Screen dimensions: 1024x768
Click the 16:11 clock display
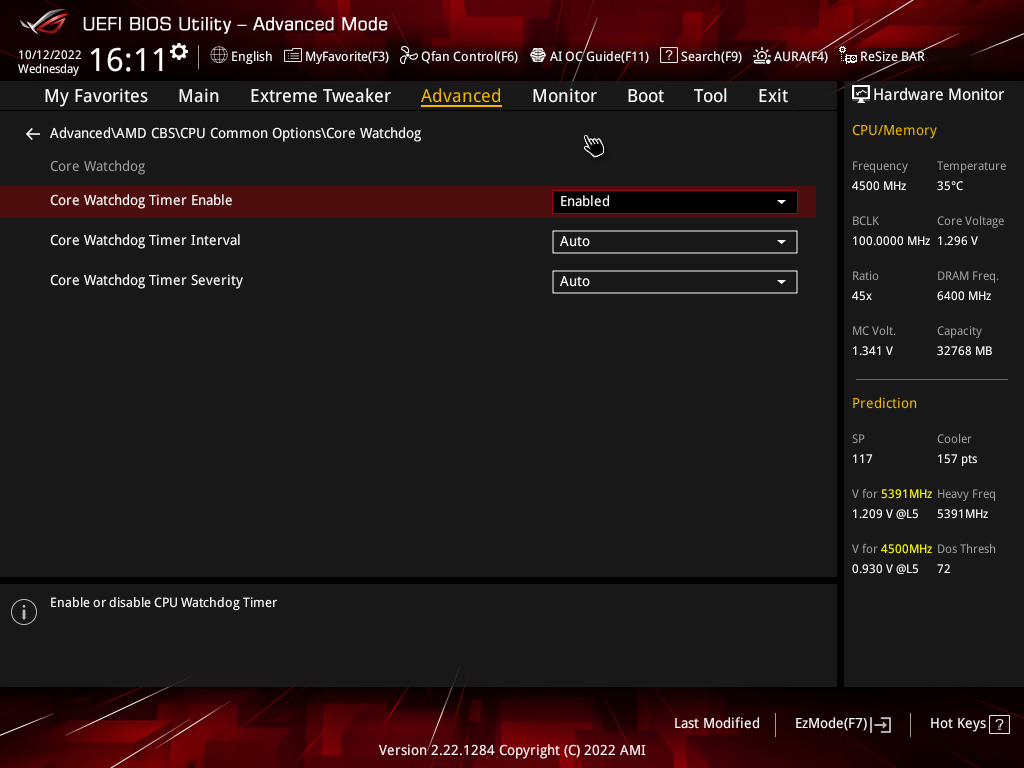click(128, 59)
